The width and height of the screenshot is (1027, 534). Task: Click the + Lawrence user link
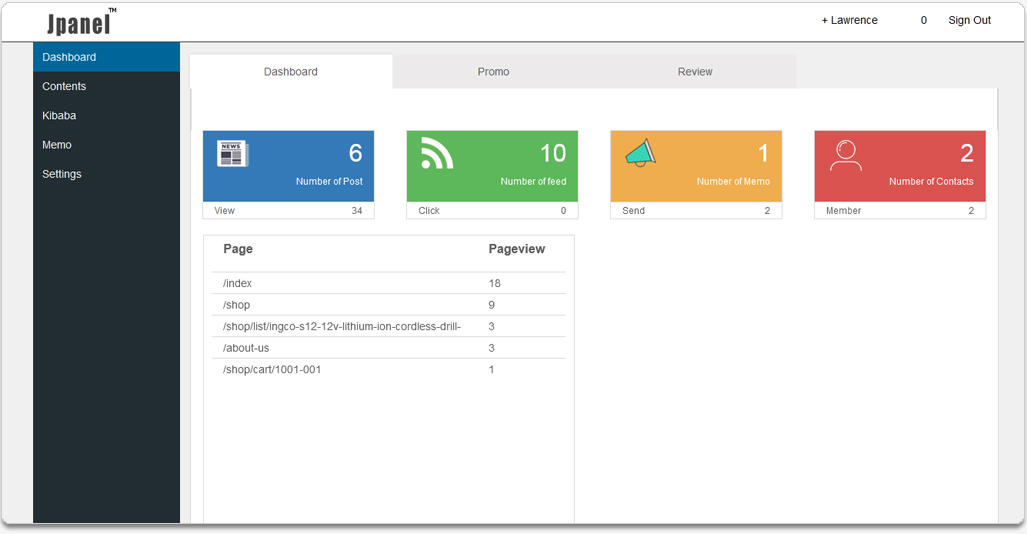pyautogui.click(x=850, y=20)
